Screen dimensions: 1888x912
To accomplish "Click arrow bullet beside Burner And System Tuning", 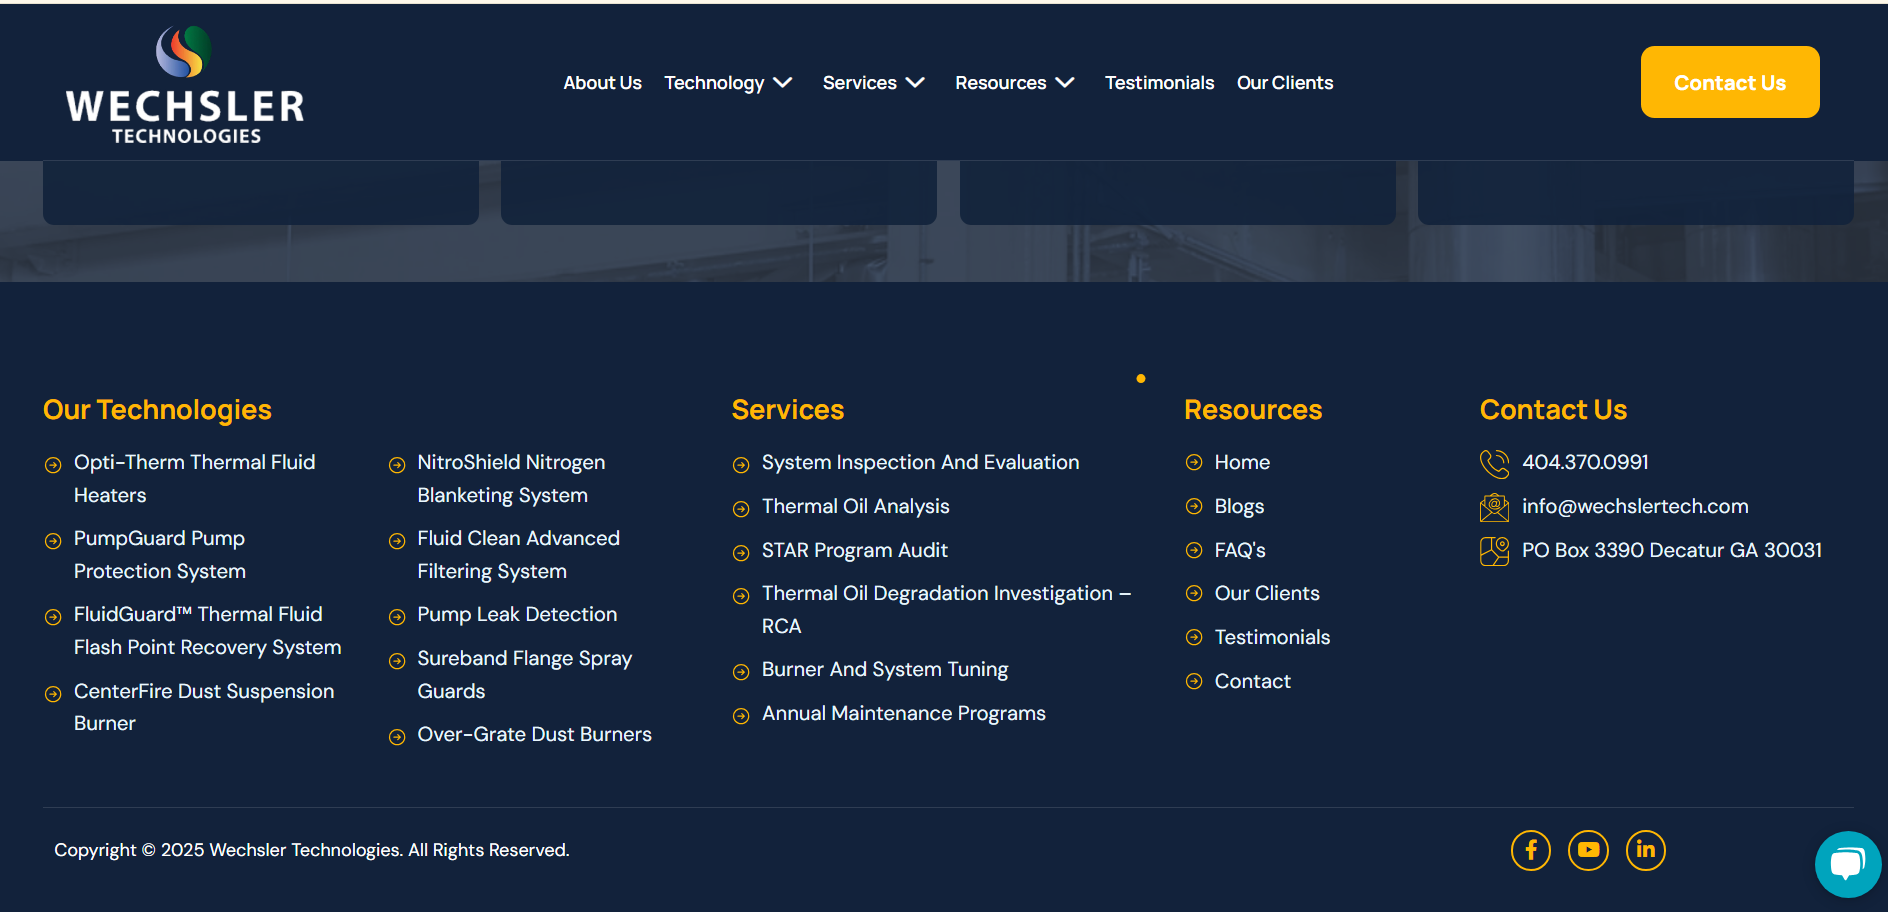I will coord(741,672).
